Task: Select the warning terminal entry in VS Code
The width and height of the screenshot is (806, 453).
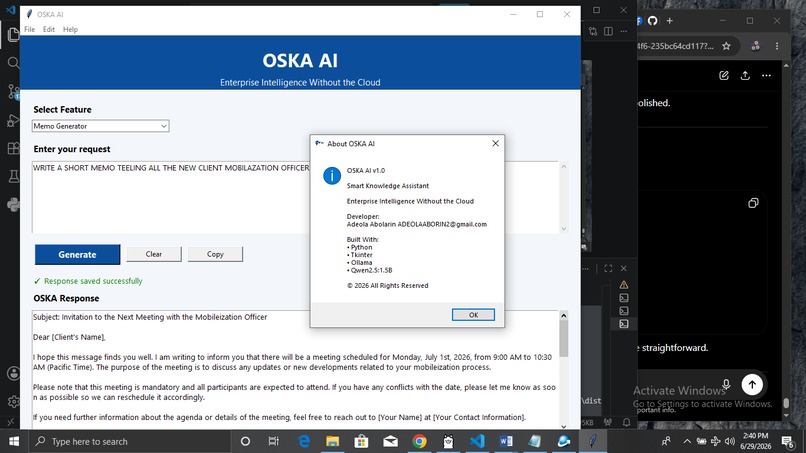Action: (624, 285)
